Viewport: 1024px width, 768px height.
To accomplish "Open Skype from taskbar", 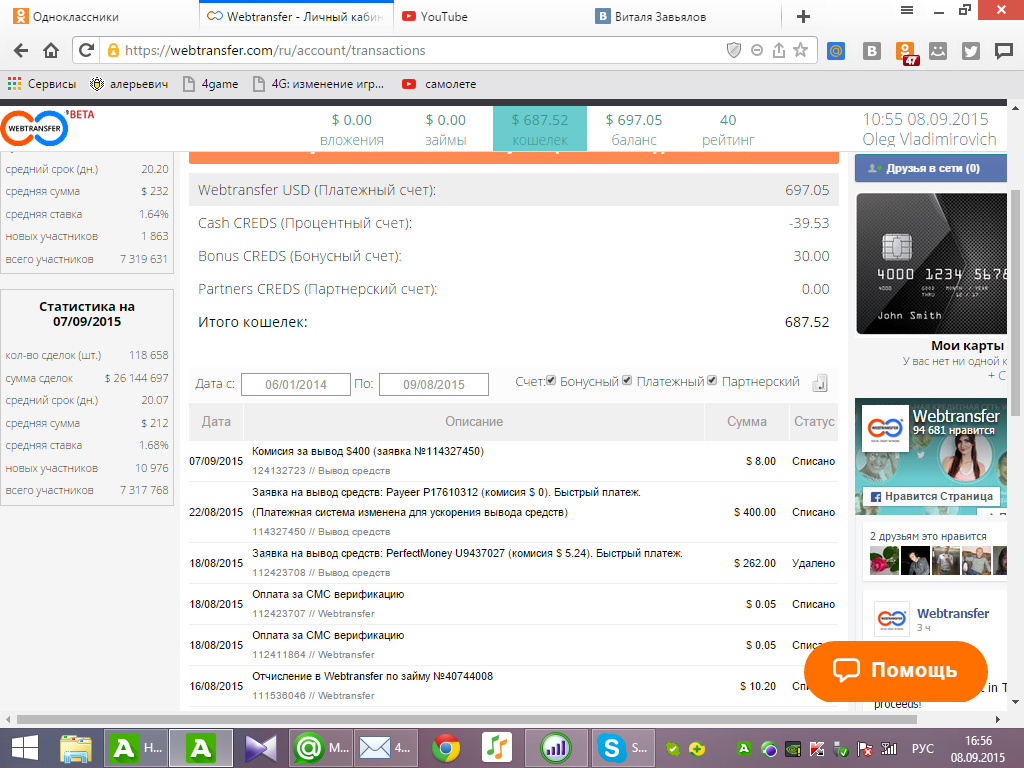I will [x=623, y=748].
